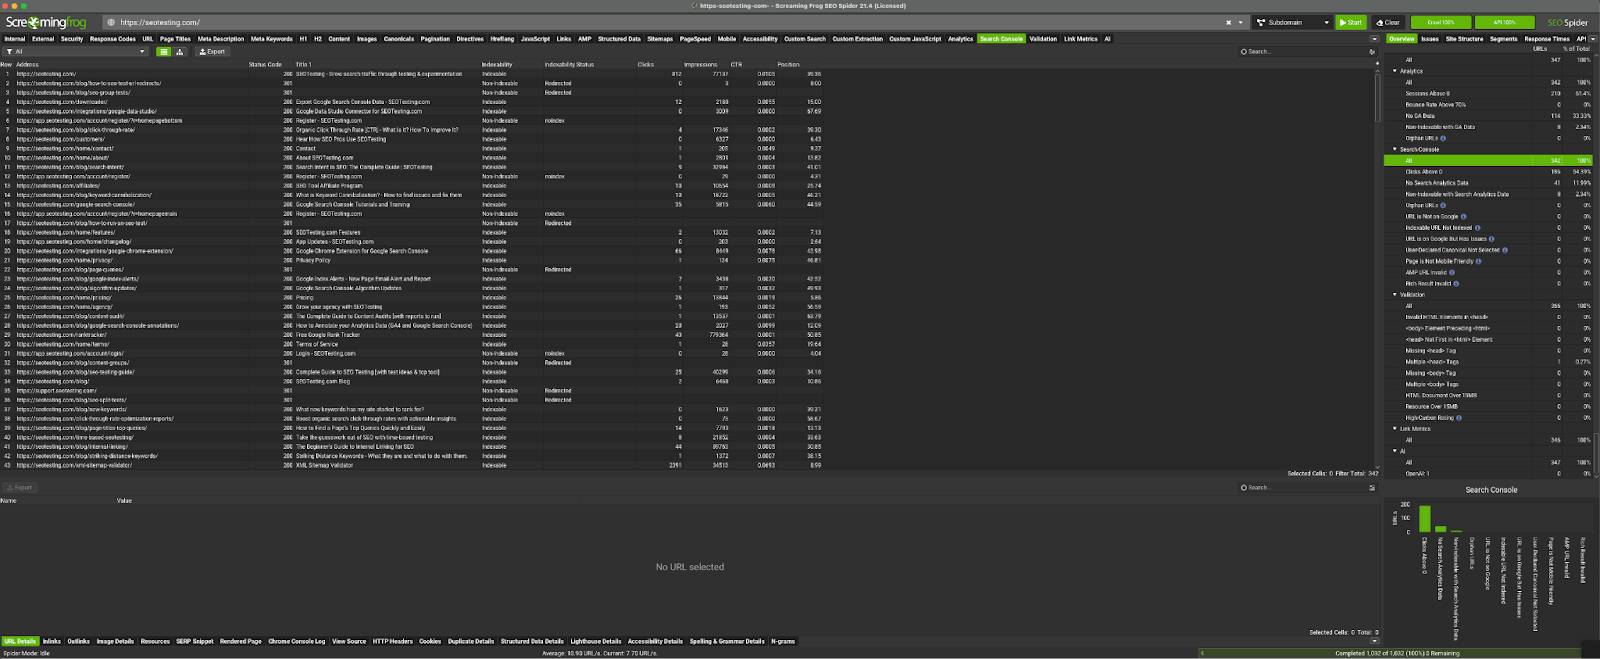Click the Crawl 100% progress bar
Screen dimensions: 1600x659
(x=1440, y=22)
